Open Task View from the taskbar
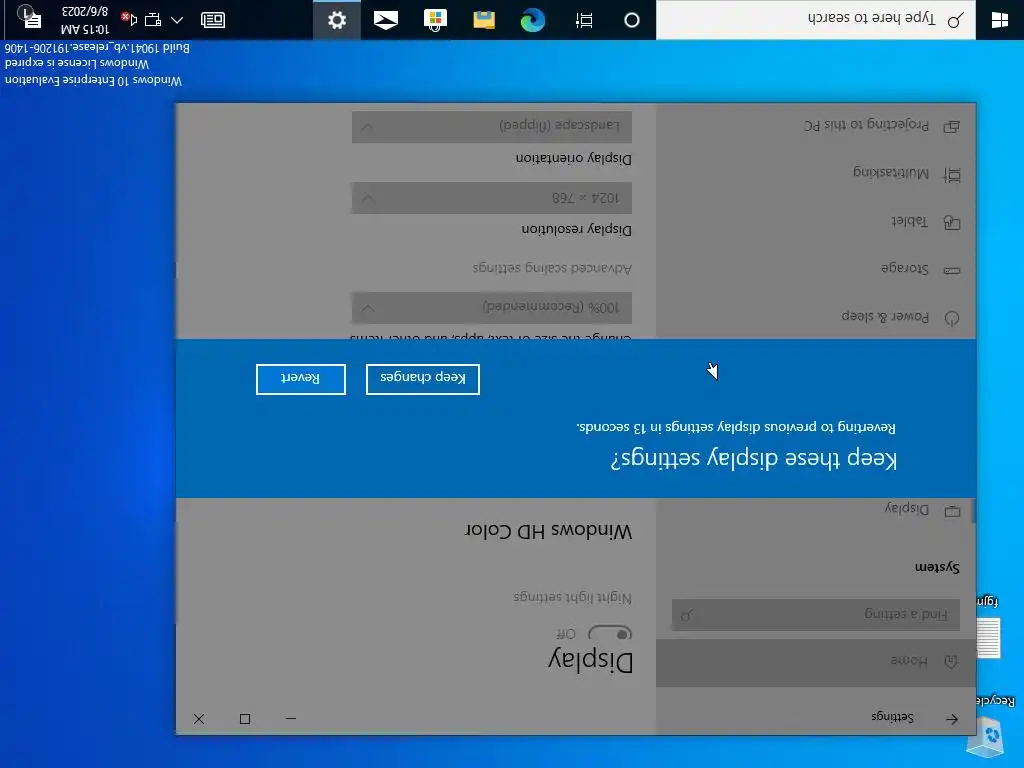This screenshot has height=768, width=1024. click(584, 20)
